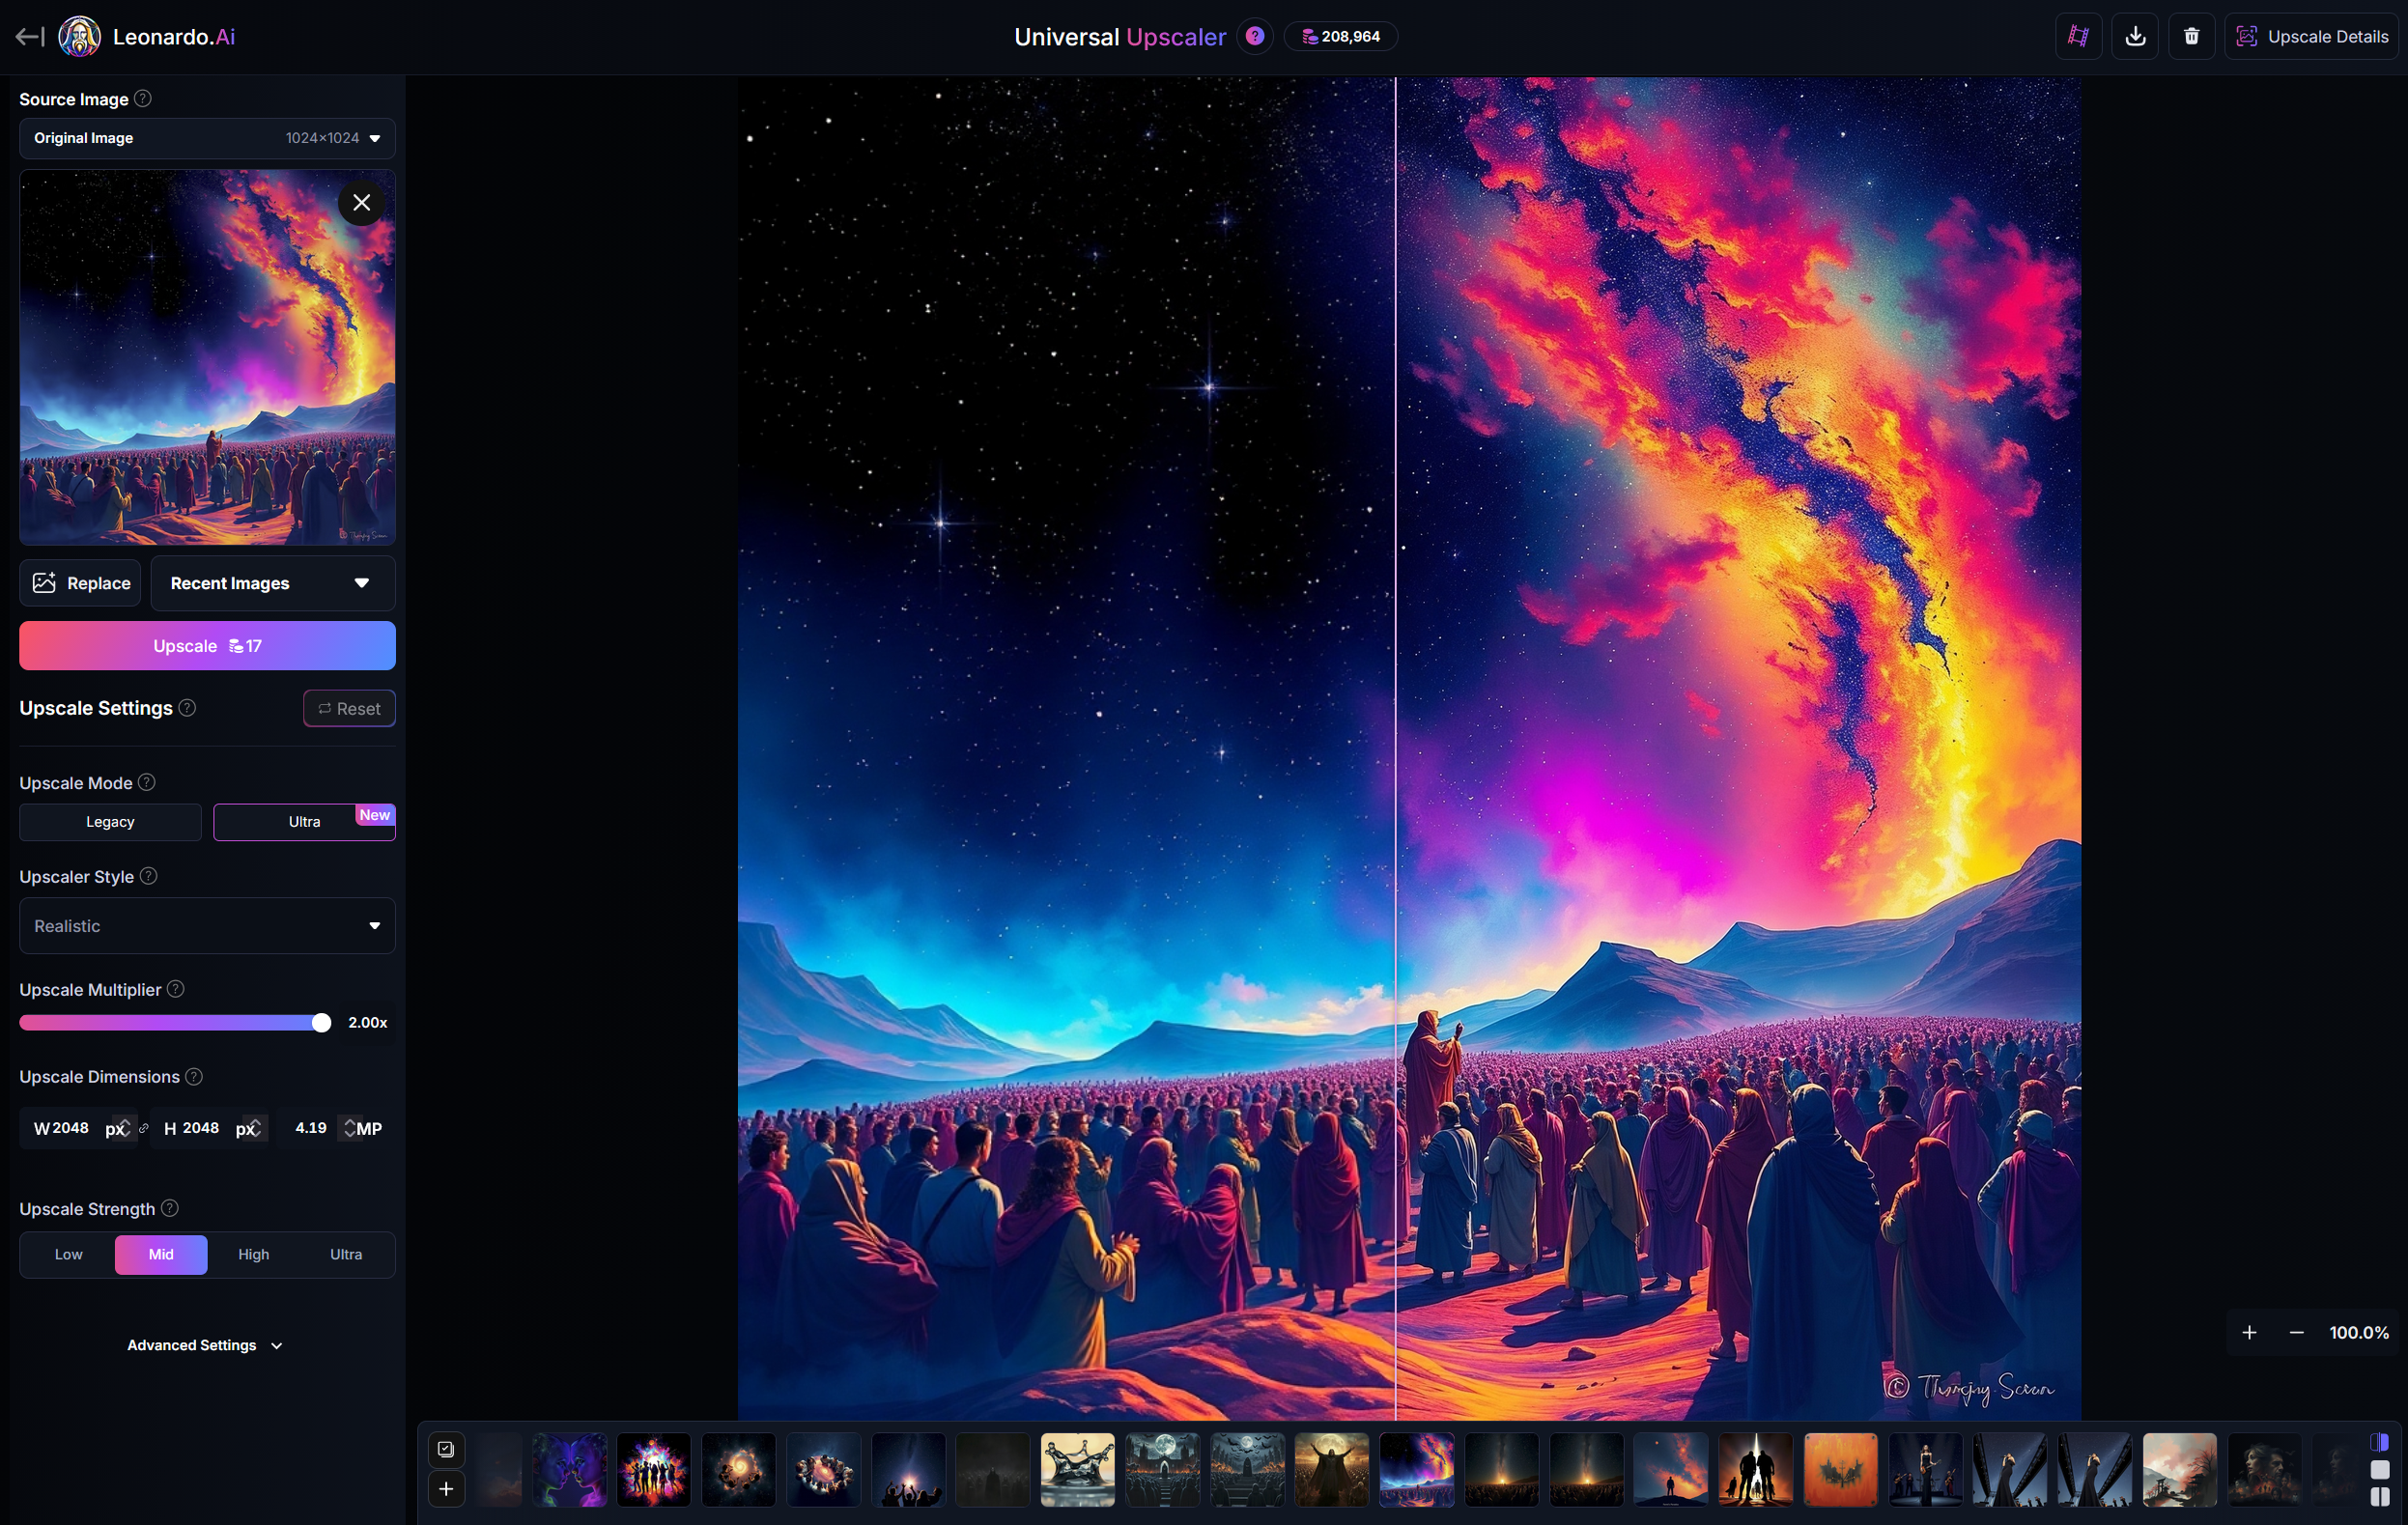Screen dimensions: 2408x1525
Task: Set Upscale Strength to Low
Action: [68, 1254]
